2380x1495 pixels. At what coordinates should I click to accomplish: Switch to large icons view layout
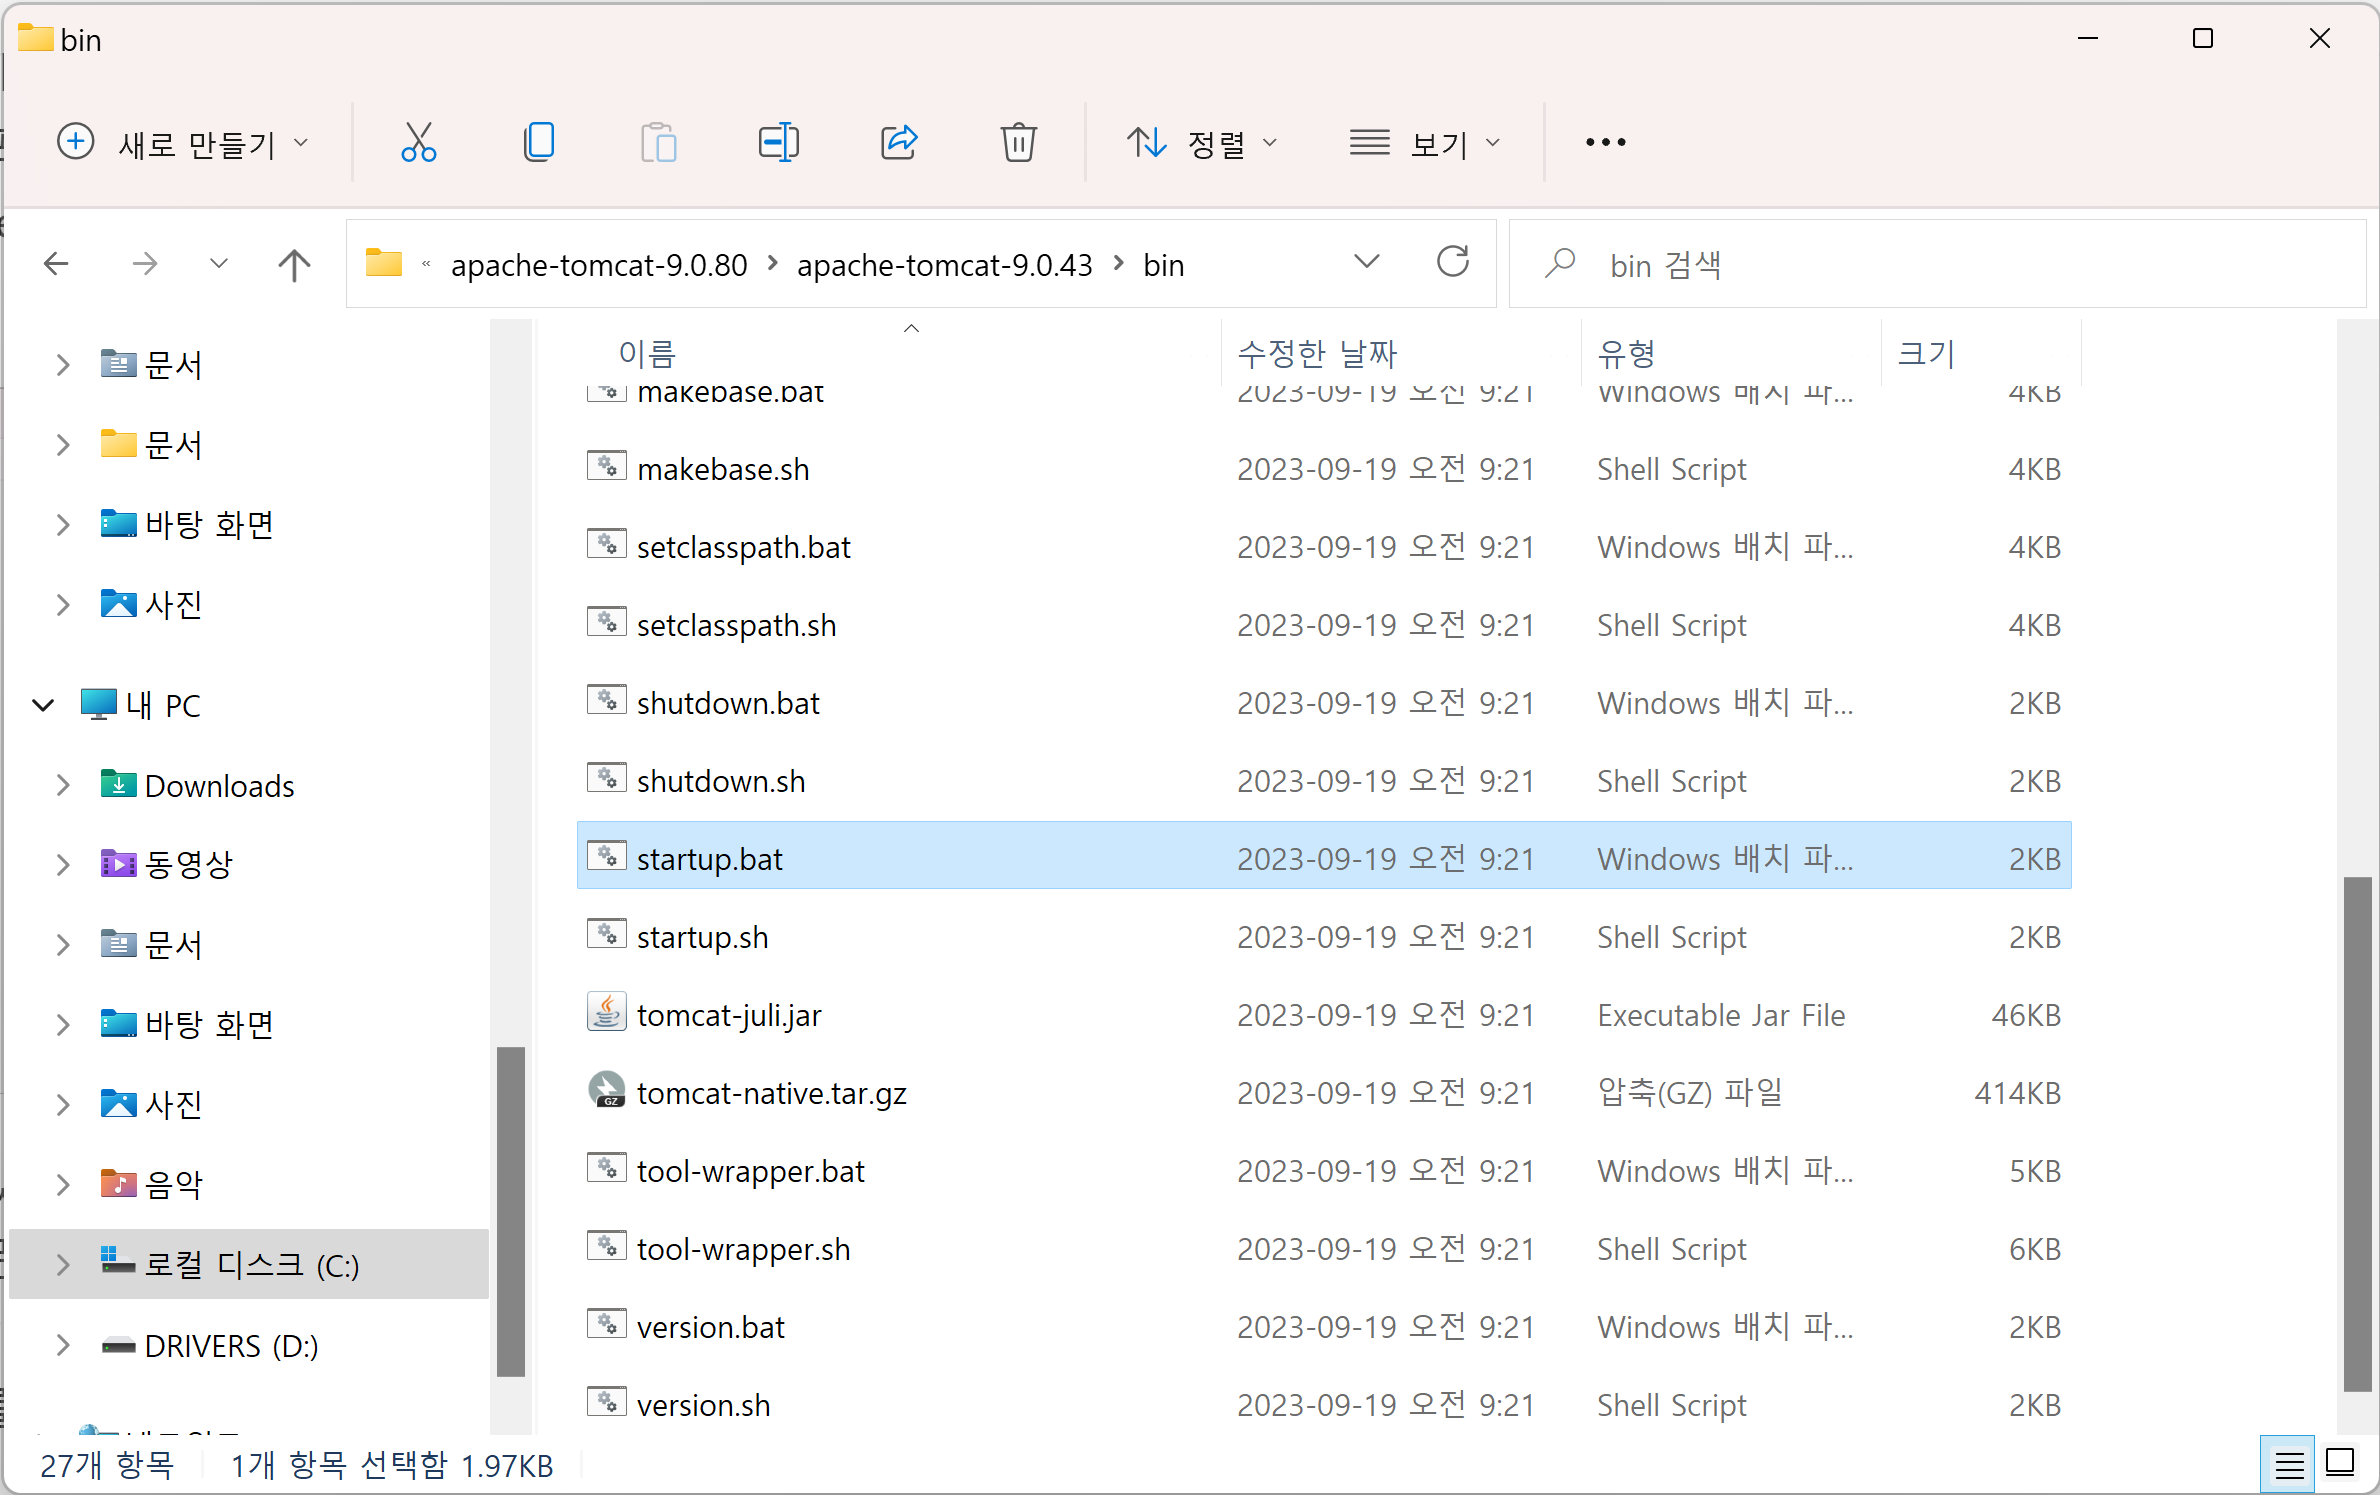[x=2340, y=1463]
